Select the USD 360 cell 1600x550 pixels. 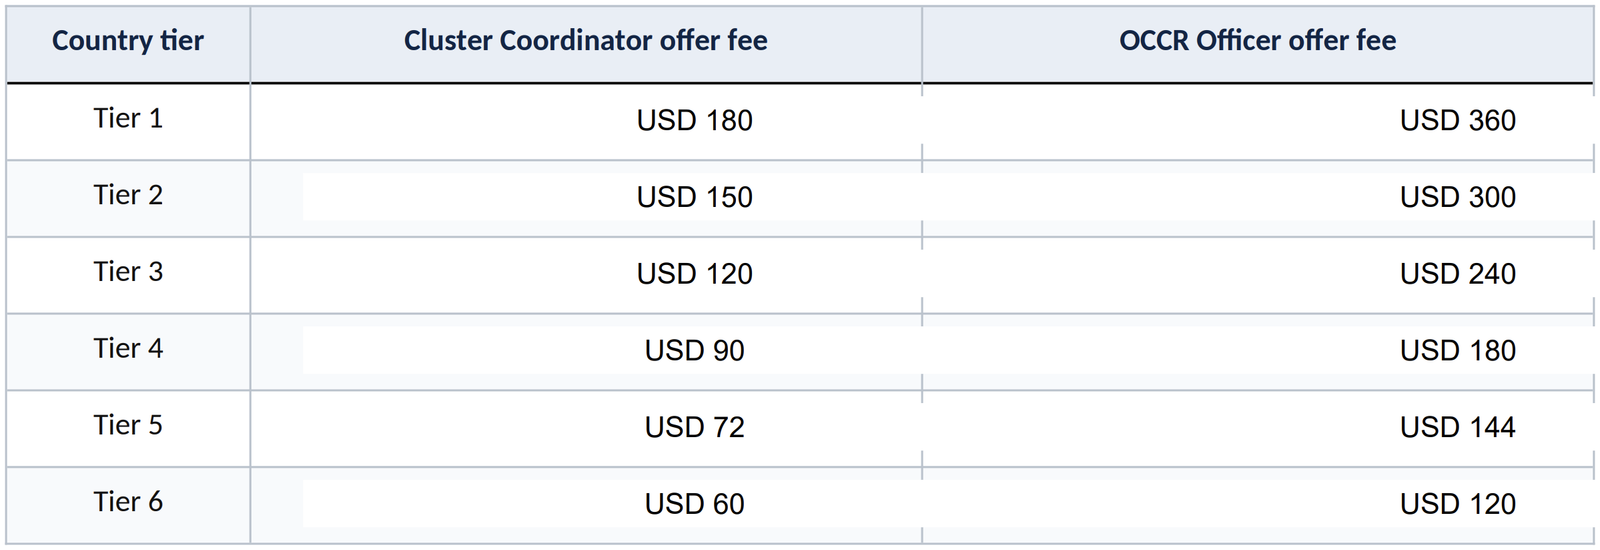(x=1458, y=120)
